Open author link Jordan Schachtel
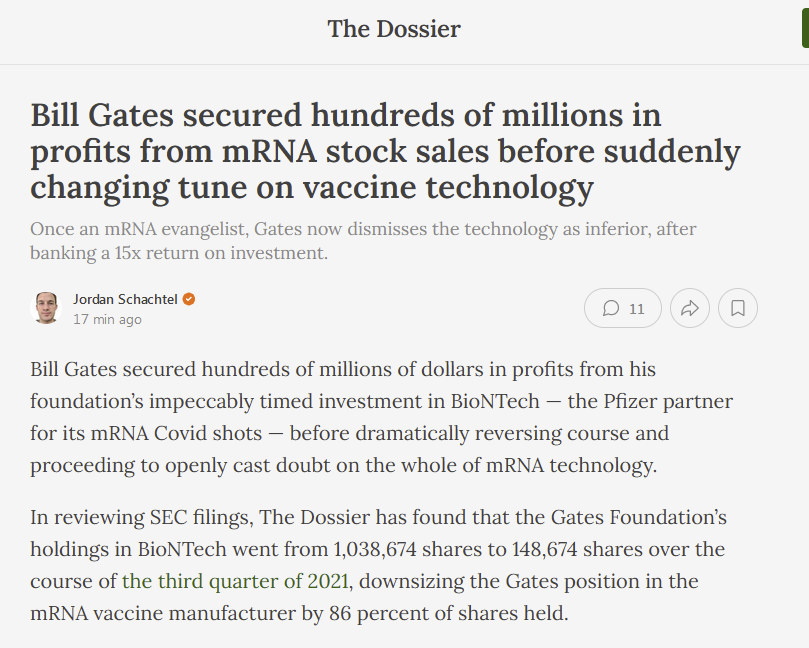Viewport: 809px width, 648px height. point(125,299)
